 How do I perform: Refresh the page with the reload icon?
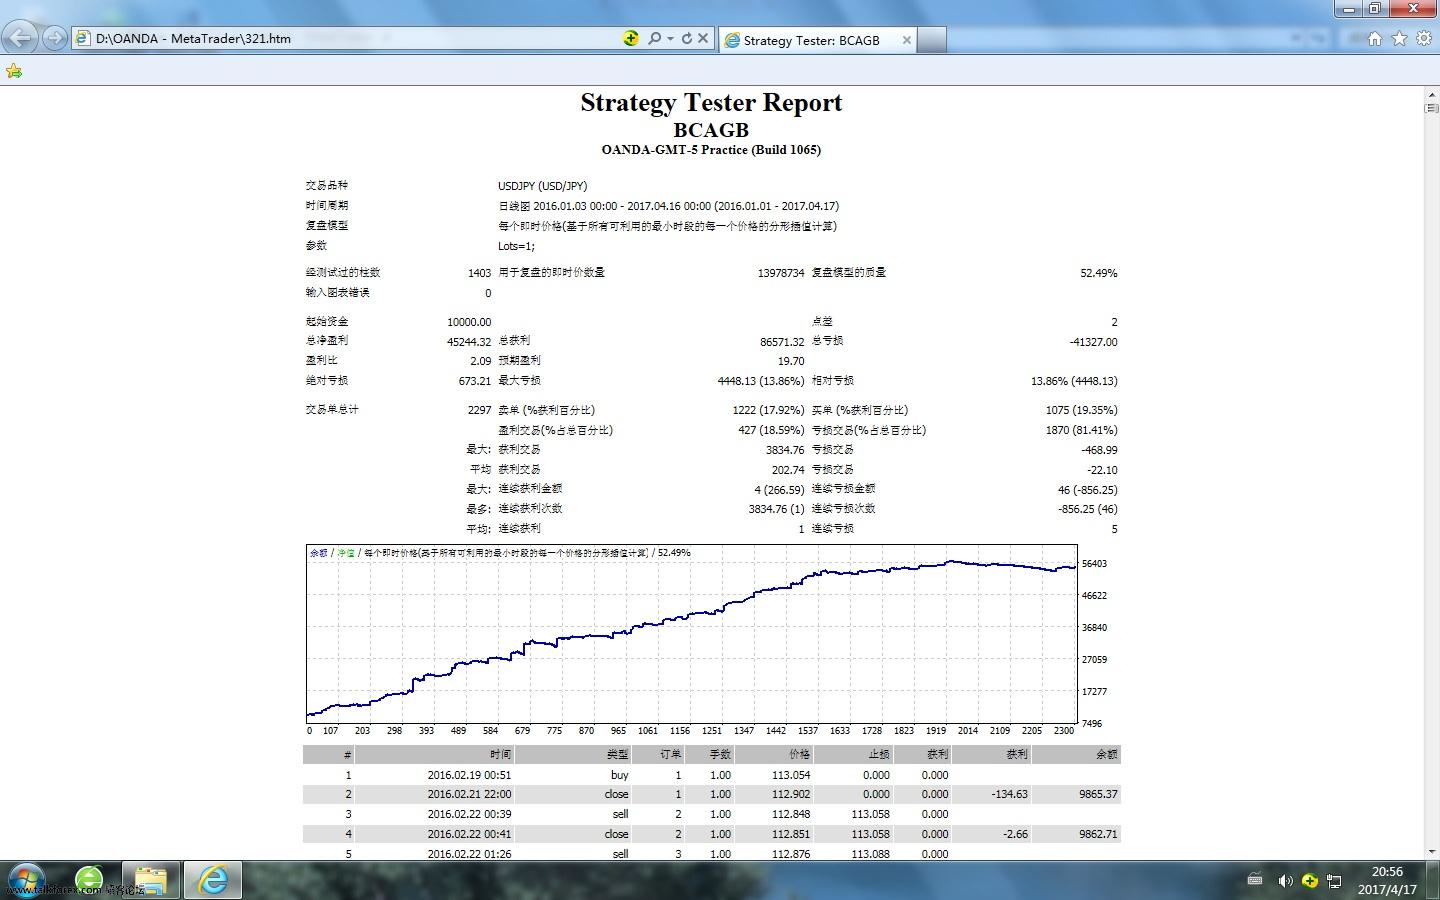[x=686, y=38]
